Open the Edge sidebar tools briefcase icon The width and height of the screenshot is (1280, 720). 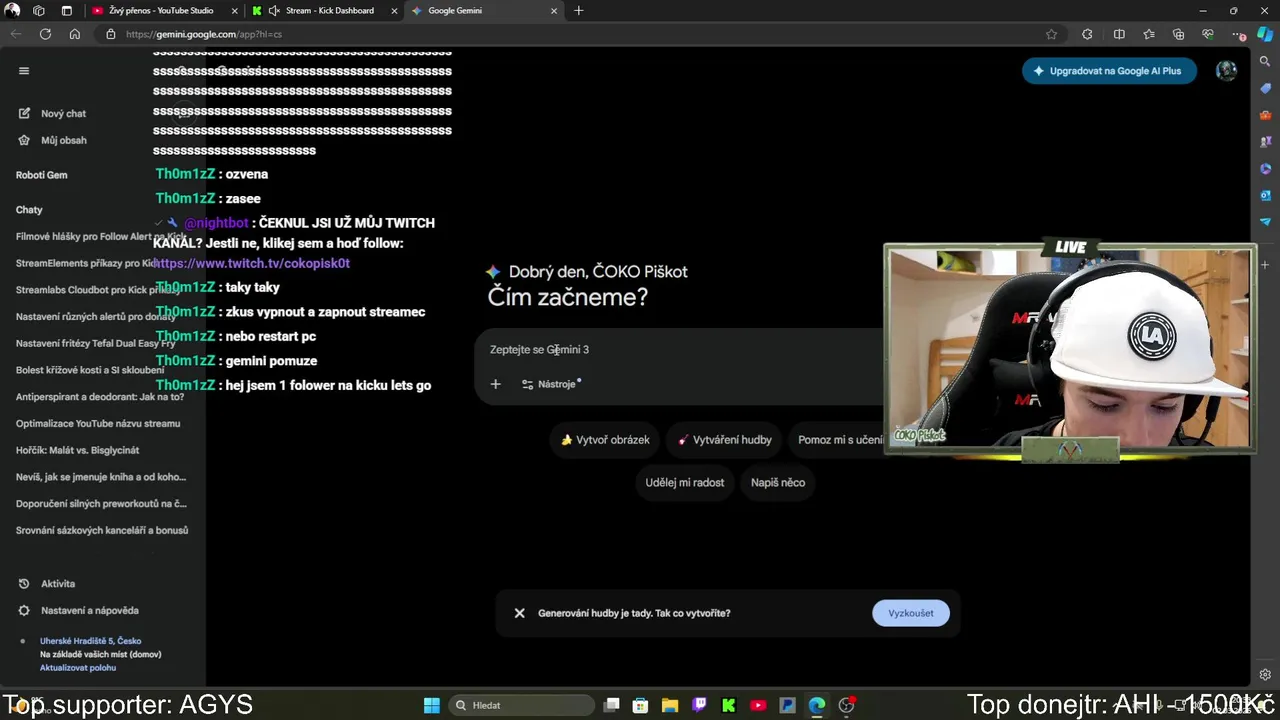pos(1265,115)
